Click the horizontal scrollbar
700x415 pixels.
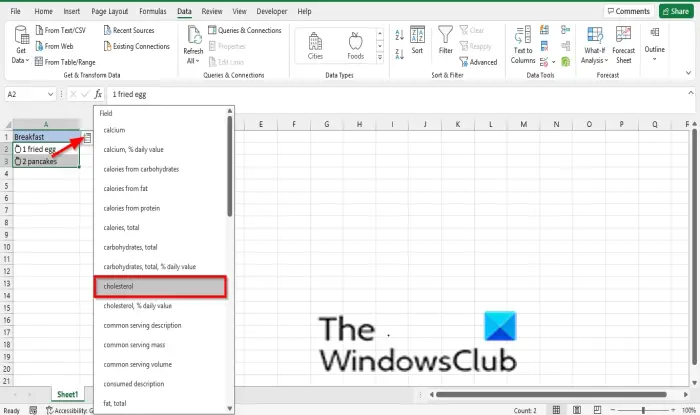coord(551,394)
